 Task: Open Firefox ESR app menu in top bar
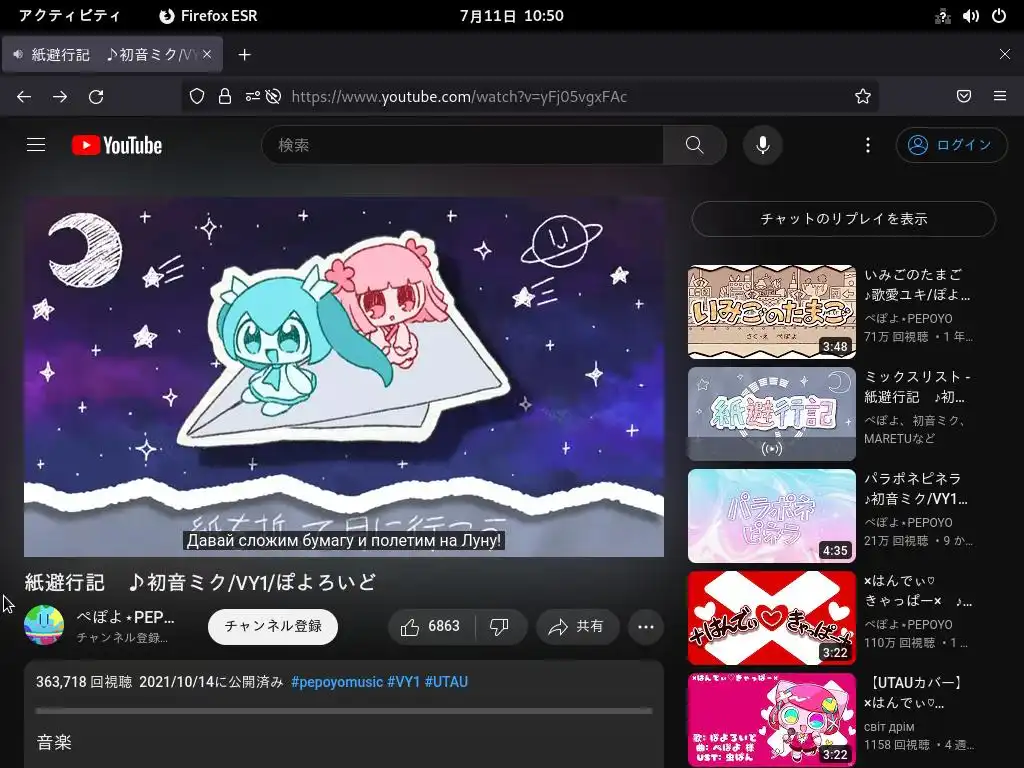[x=208, y=16]
